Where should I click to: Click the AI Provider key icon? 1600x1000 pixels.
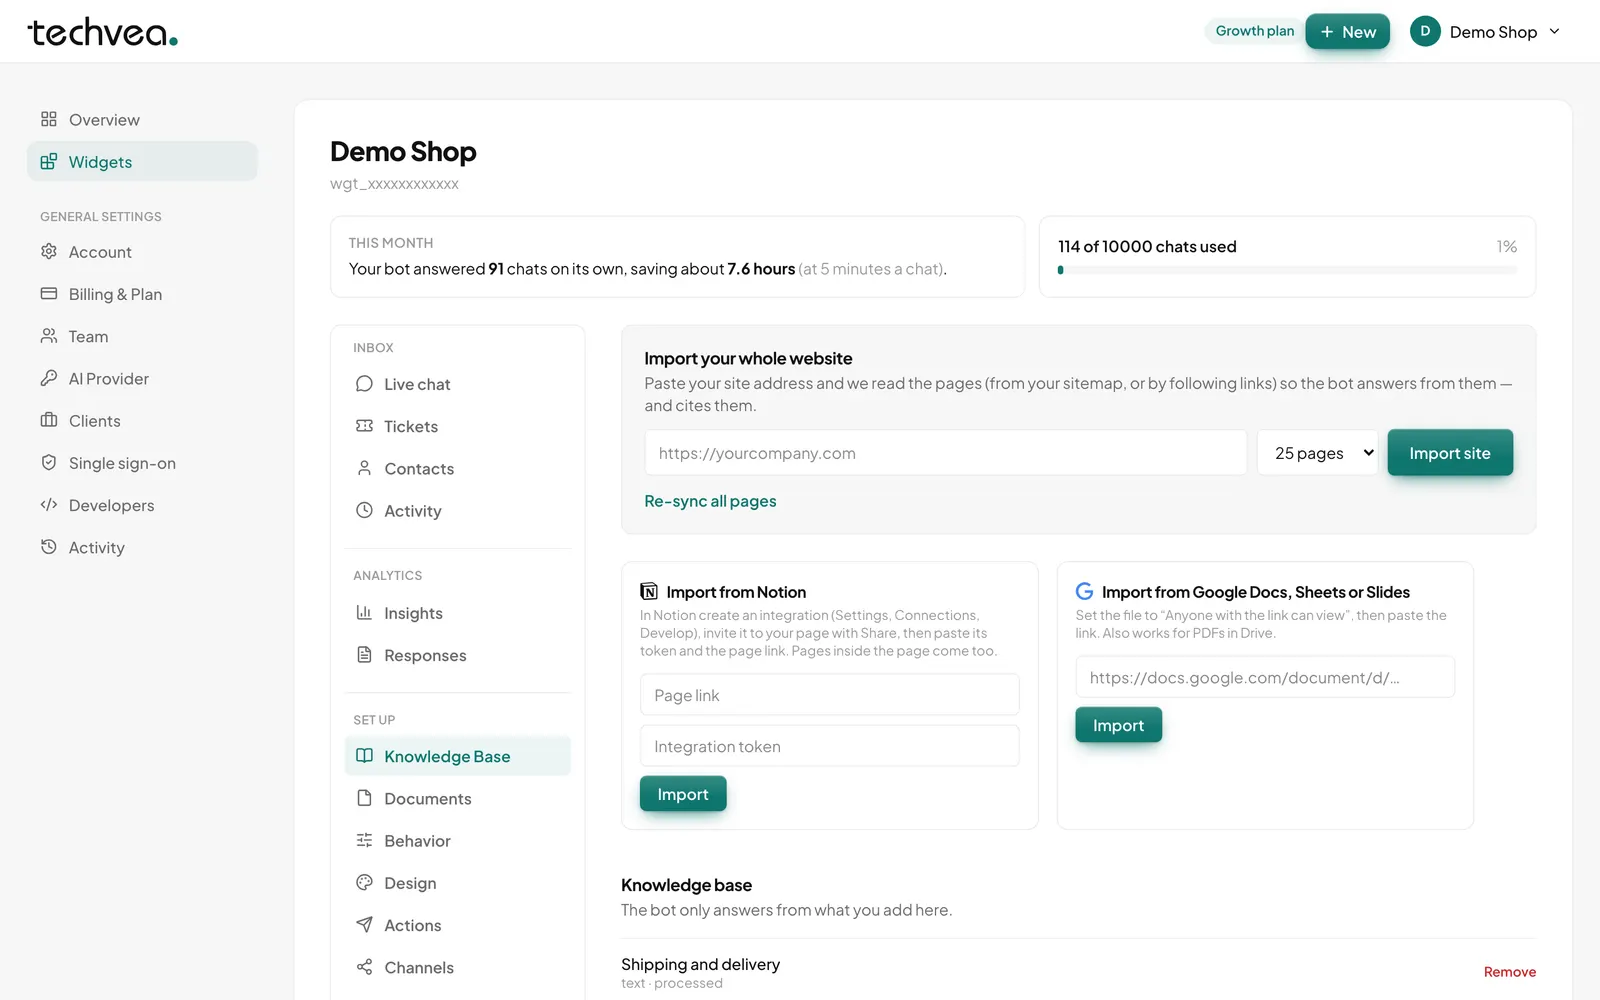(x=48, y=378)
